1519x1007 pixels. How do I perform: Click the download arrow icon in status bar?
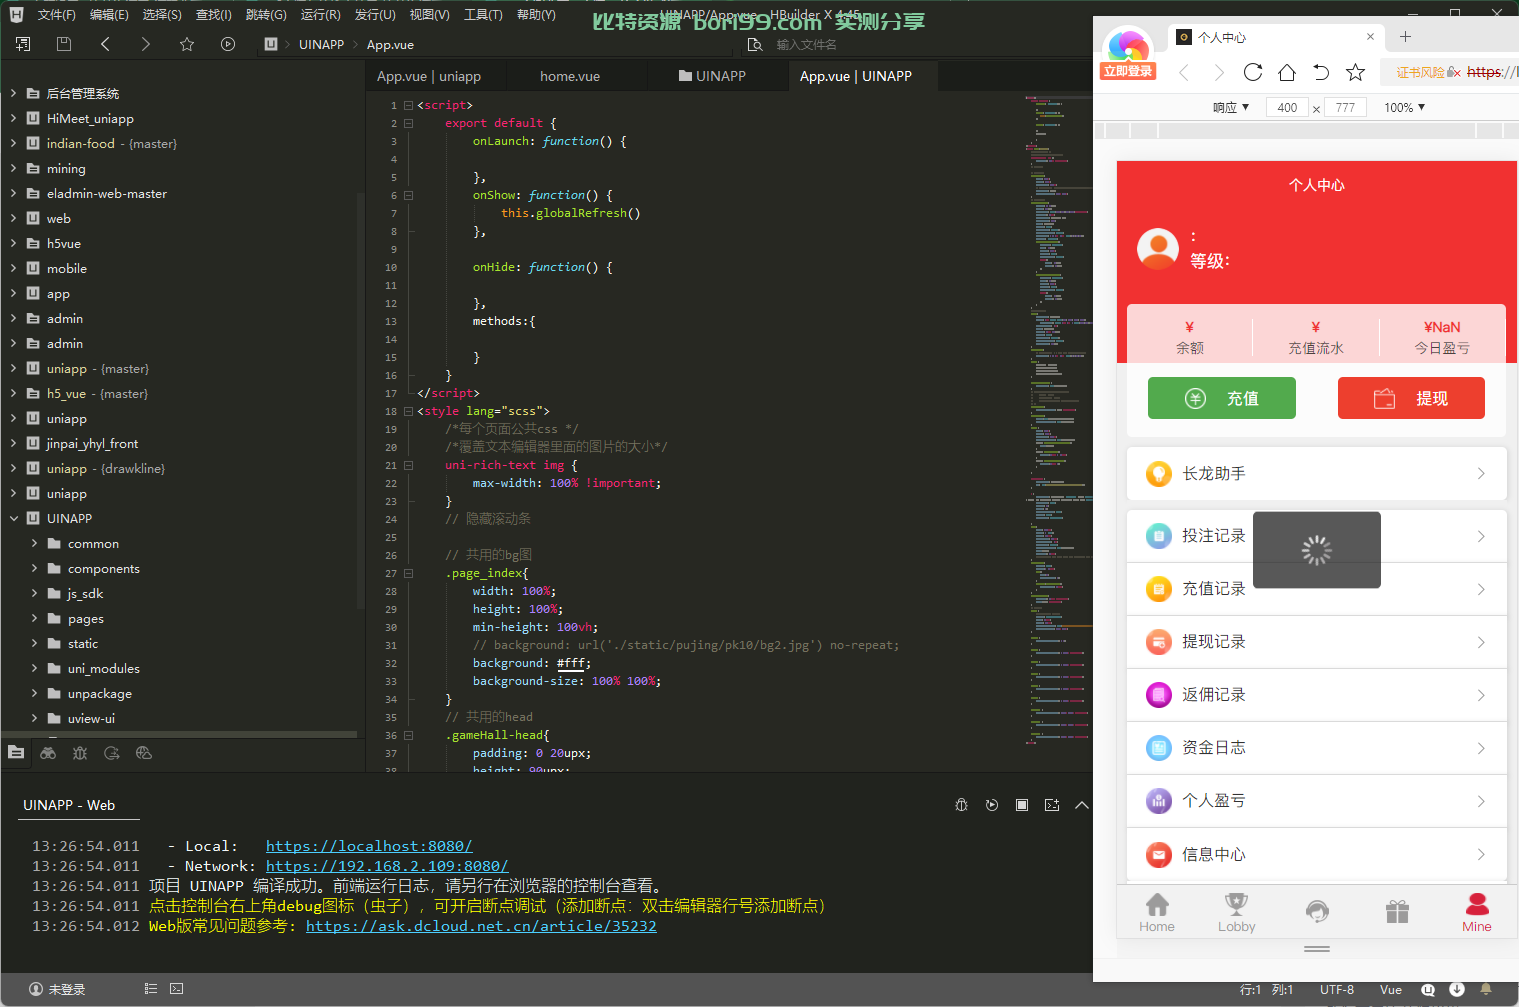click(x=1457, y=989)
